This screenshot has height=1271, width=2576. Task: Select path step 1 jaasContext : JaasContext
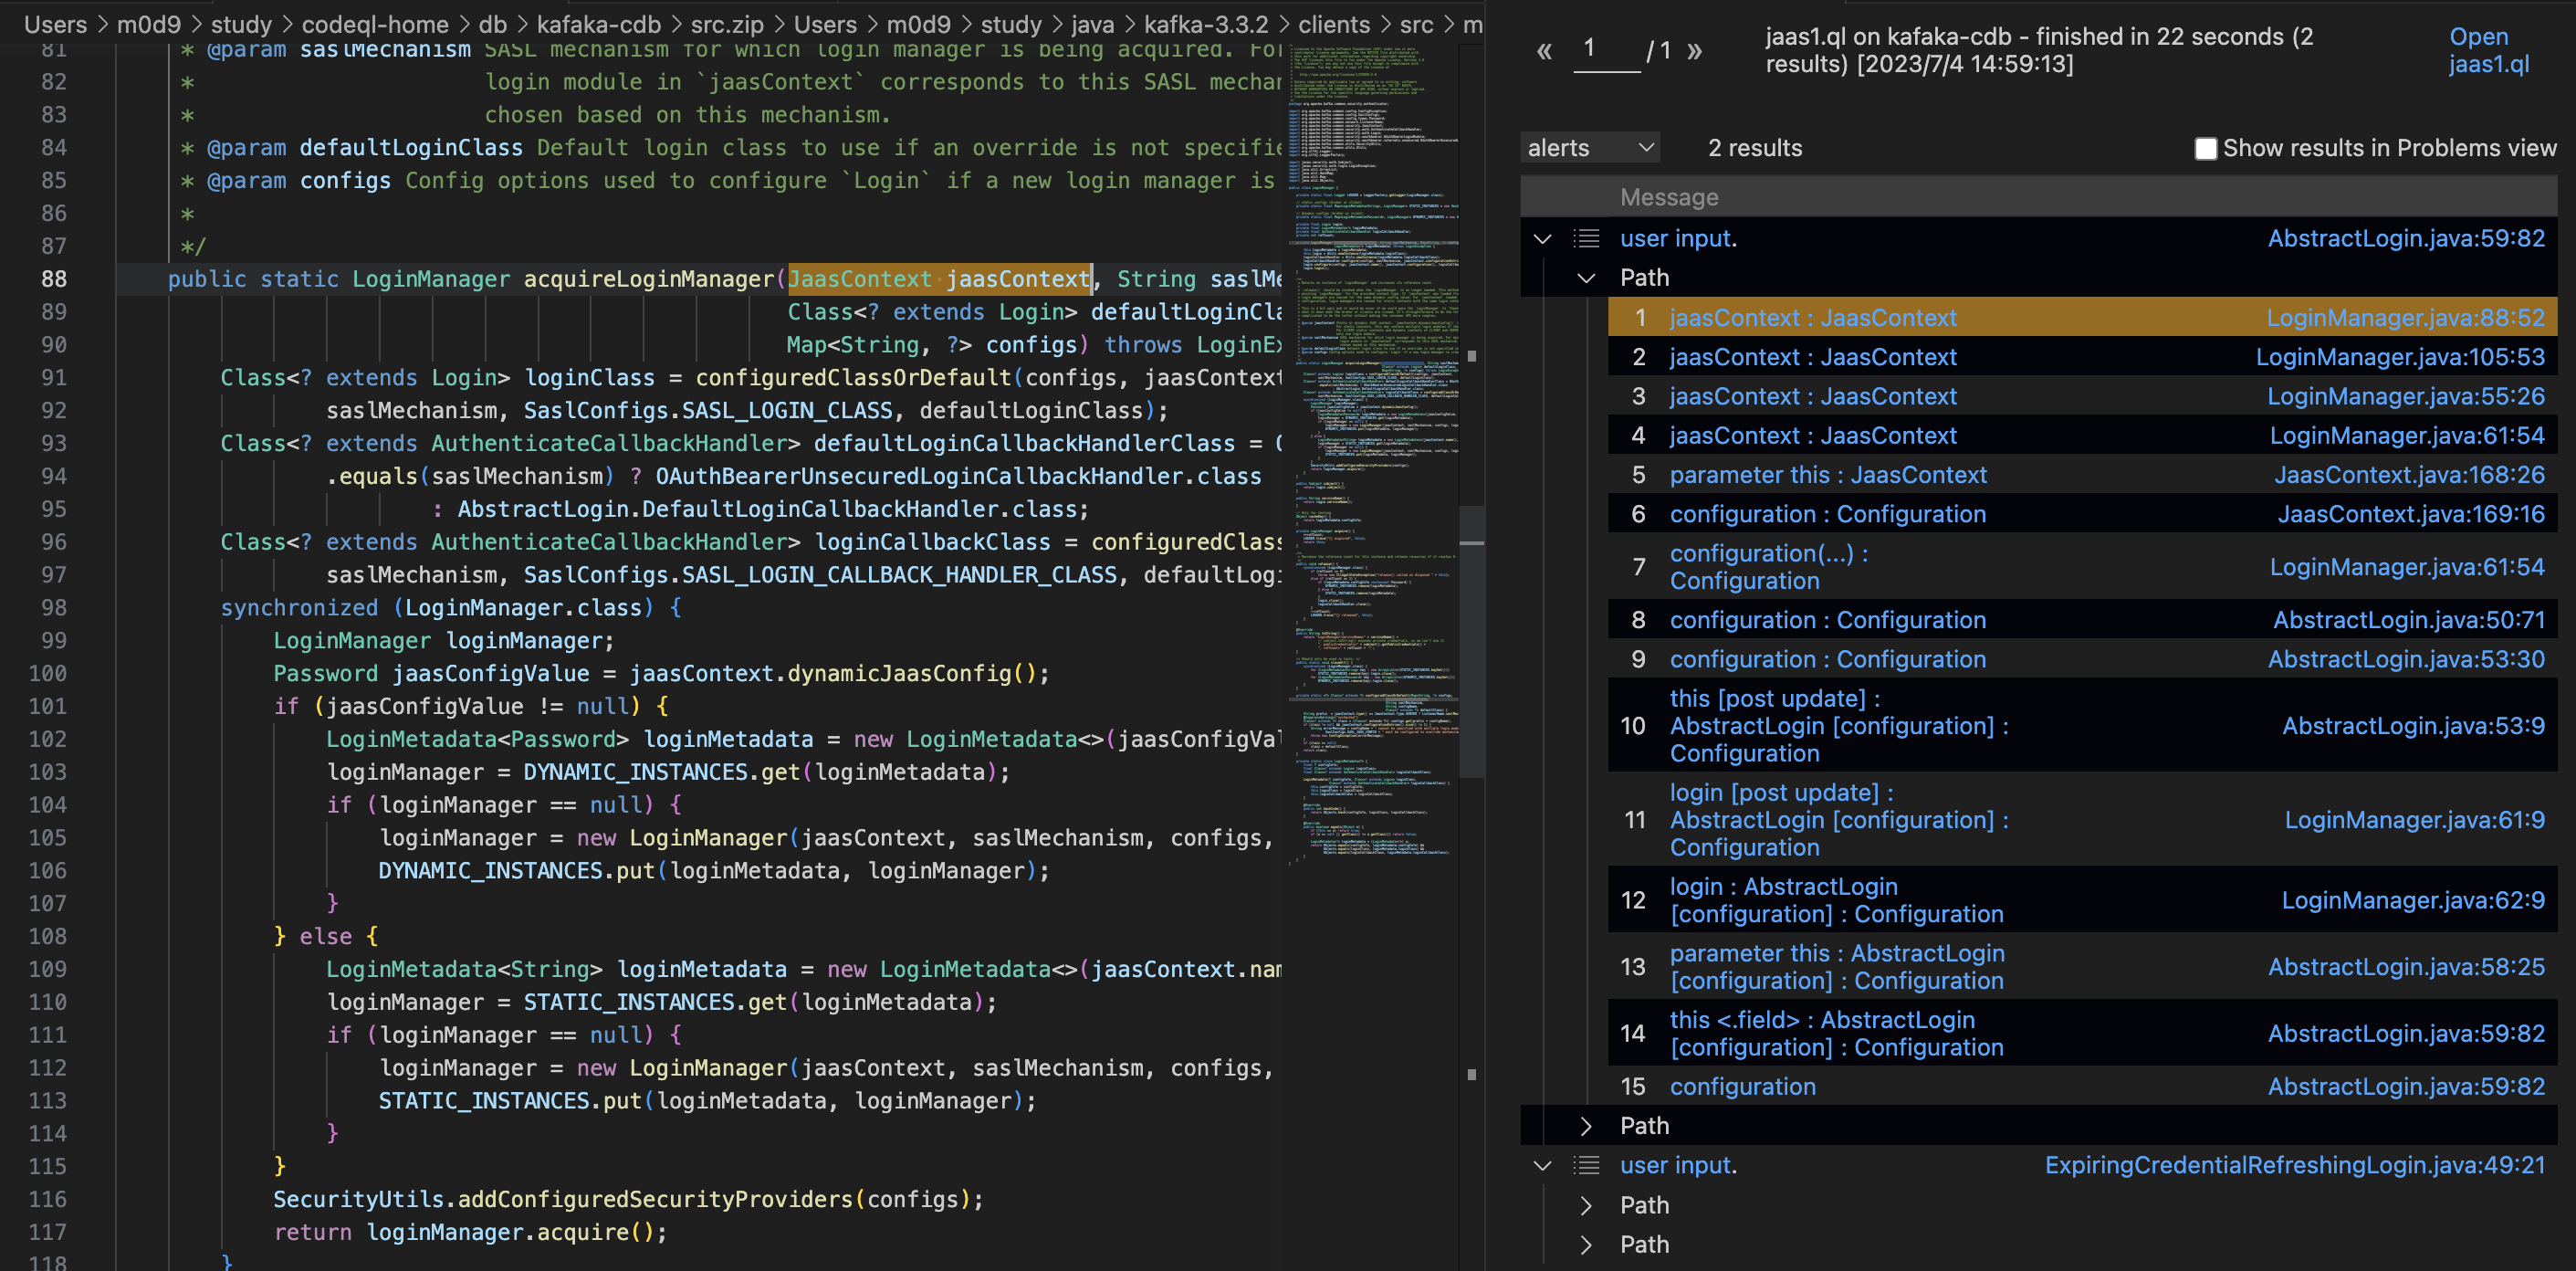pos(1813,318)
